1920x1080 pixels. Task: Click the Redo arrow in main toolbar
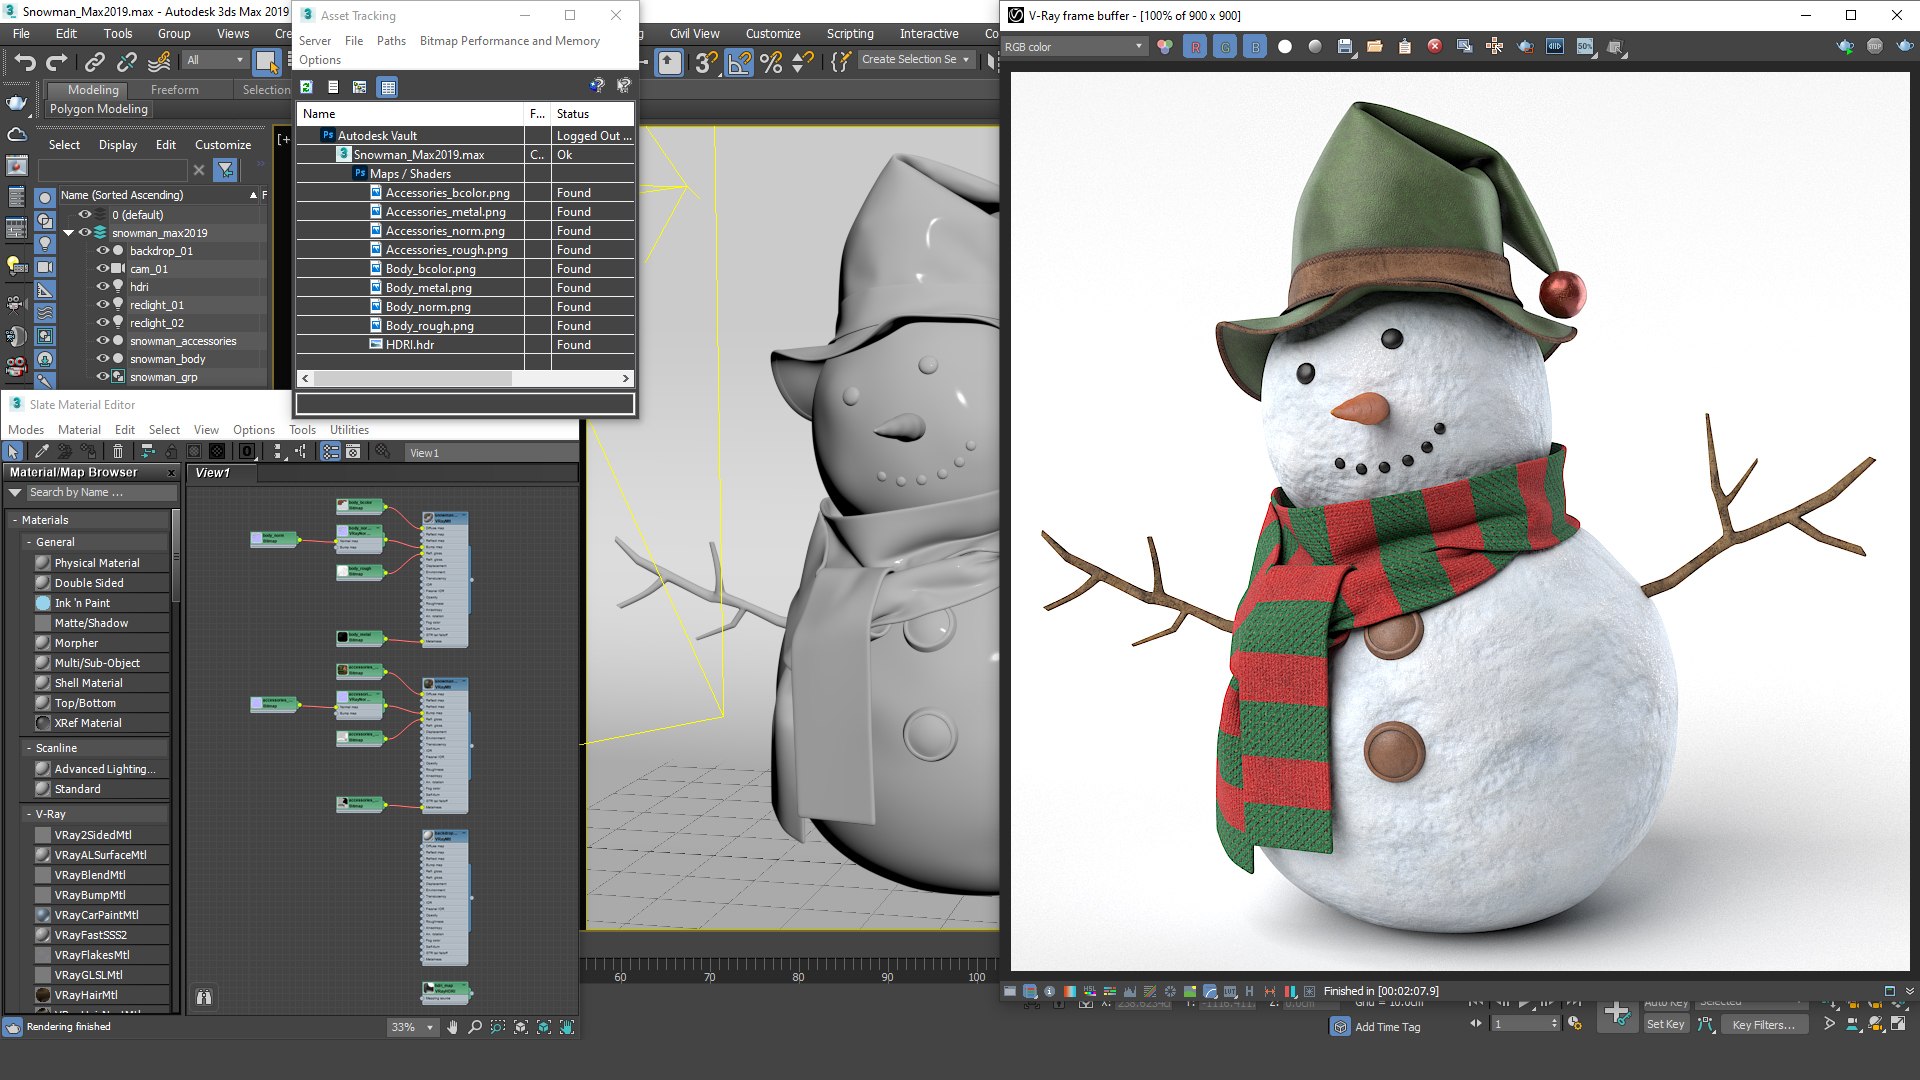57,62
